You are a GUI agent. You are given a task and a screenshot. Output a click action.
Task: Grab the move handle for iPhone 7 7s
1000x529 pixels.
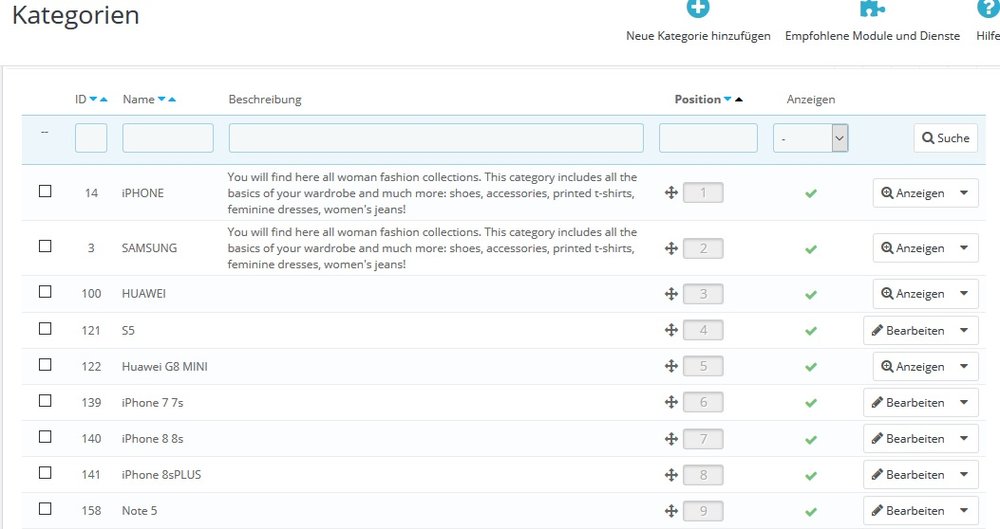coord(671,402)
